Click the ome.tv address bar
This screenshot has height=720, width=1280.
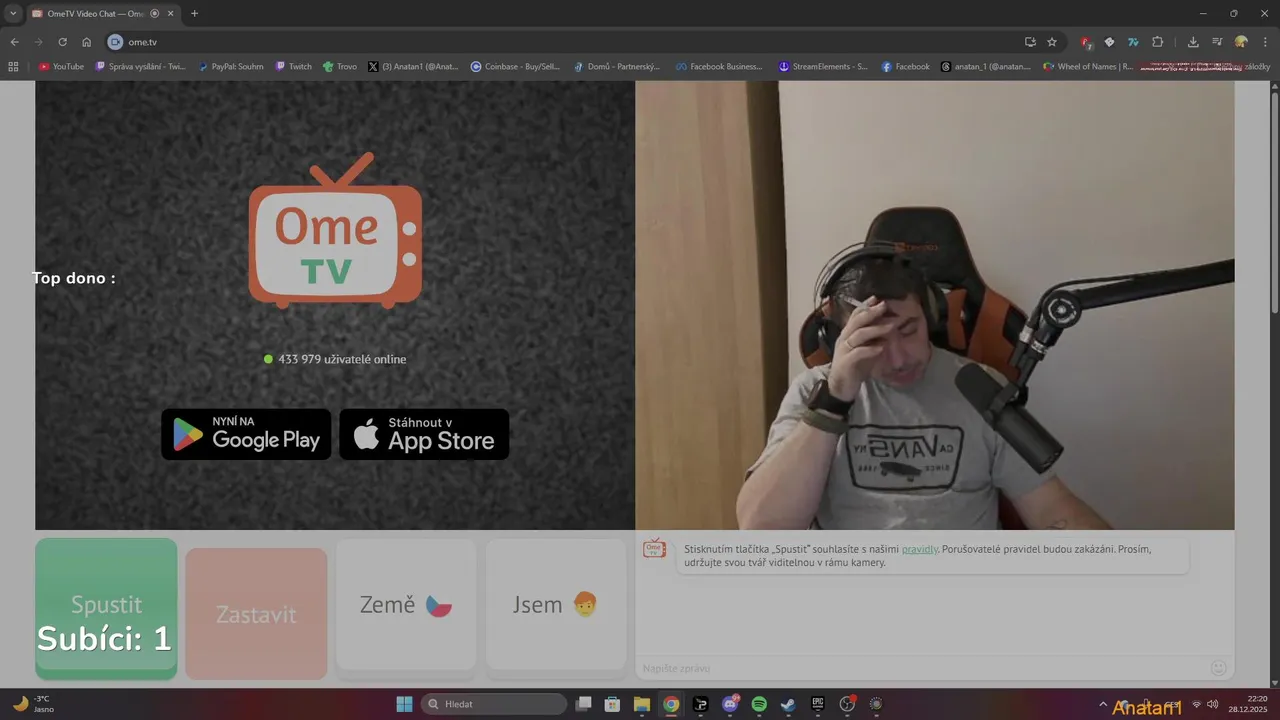click(x=570, y=42)
